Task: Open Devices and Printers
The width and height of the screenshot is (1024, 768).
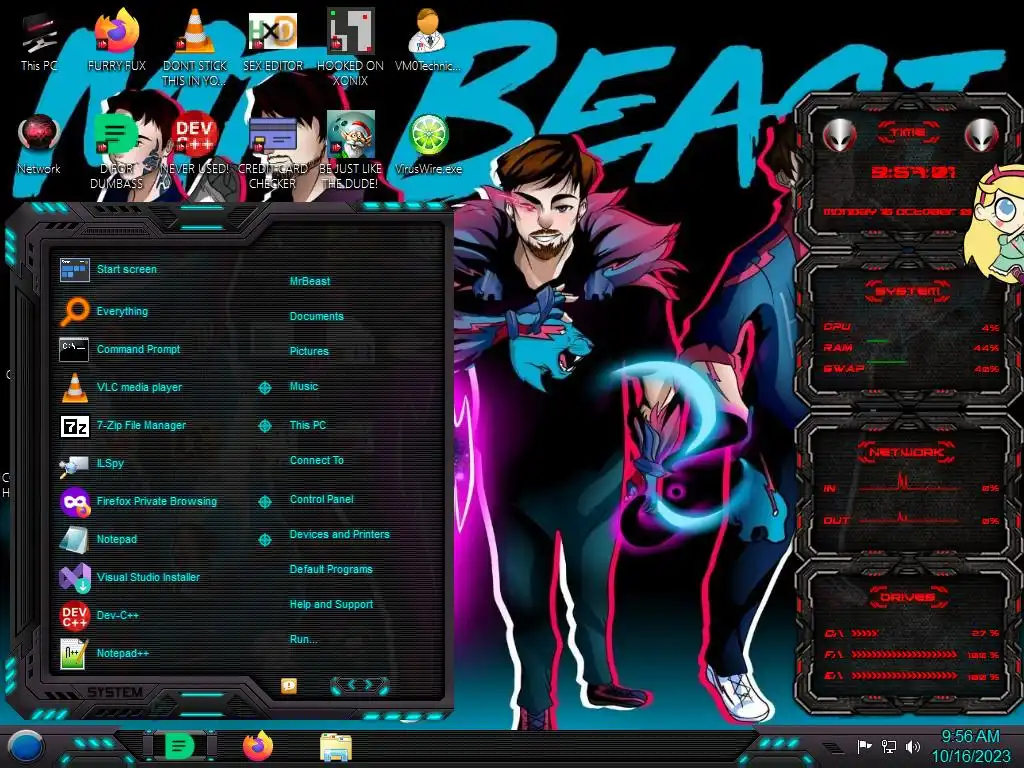Action: coord(340,534)
